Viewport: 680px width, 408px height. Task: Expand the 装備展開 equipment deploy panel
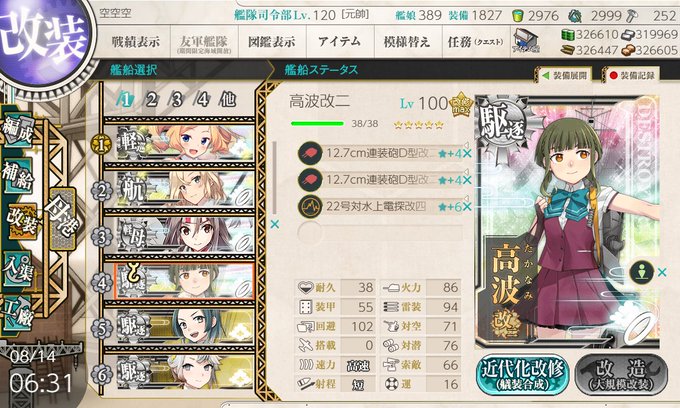[564, 75]
